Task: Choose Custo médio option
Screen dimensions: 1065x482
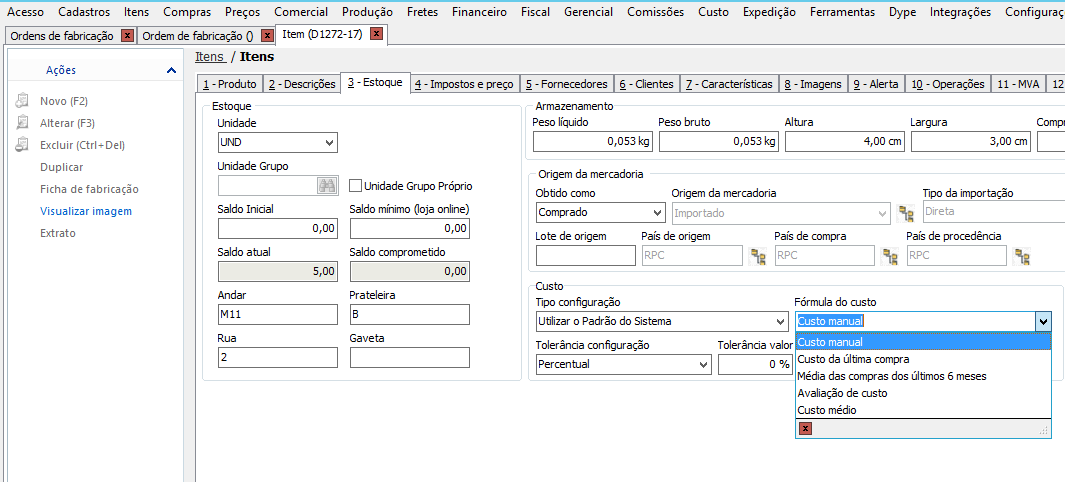Action: click(923, 410)
